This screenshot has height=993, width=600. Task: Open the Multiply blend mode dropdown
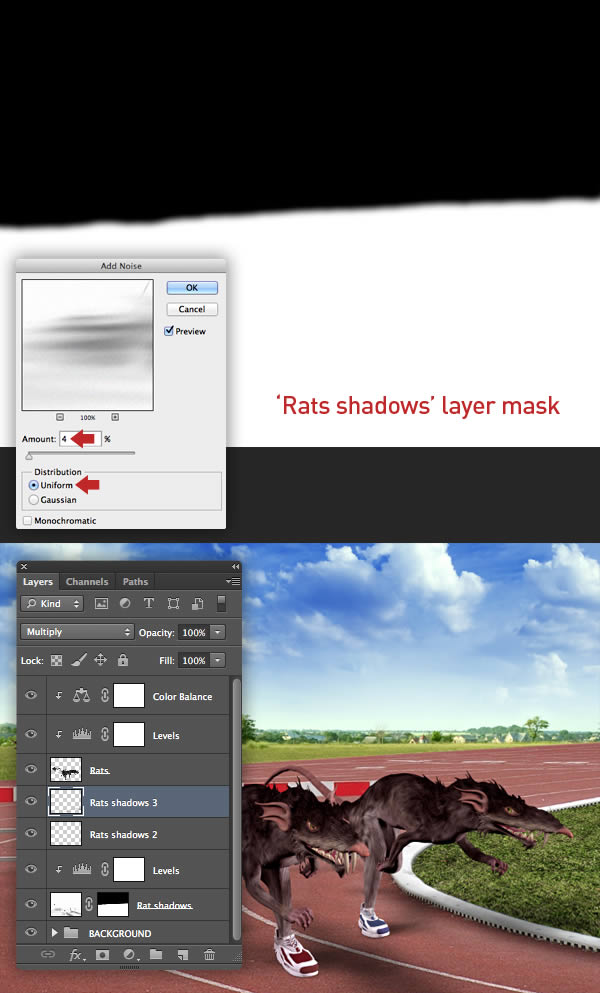(x=77, y=632)
